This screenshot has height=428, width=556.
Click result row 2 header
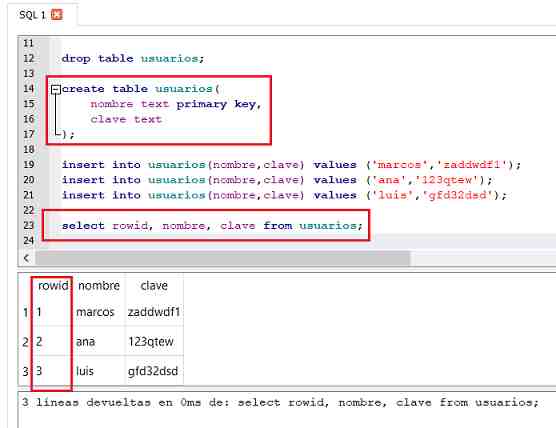tap(25, 342)
